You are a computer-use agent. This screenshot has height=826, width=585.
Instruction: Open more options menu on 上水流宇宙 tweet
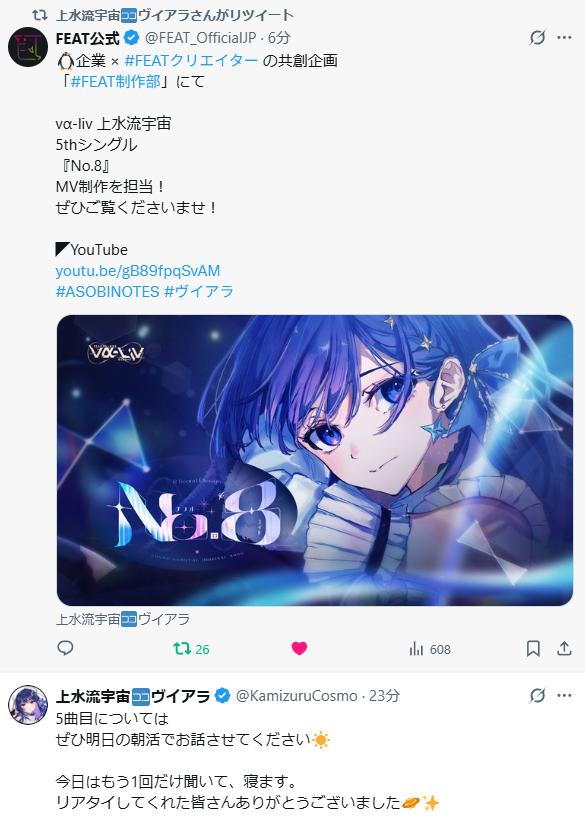[x=564, y=695]
